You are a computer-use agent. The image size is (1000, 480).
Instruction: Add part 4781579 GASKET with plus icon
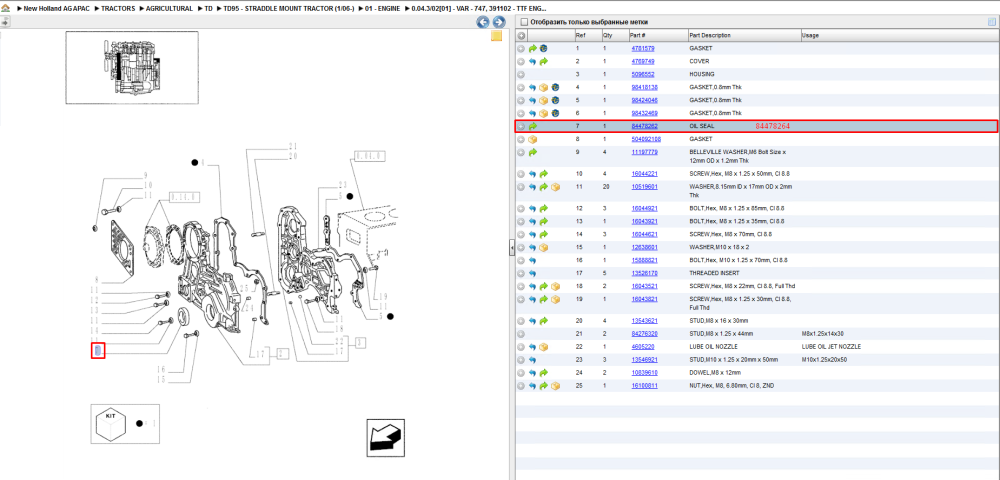click(x=521, y=48)
